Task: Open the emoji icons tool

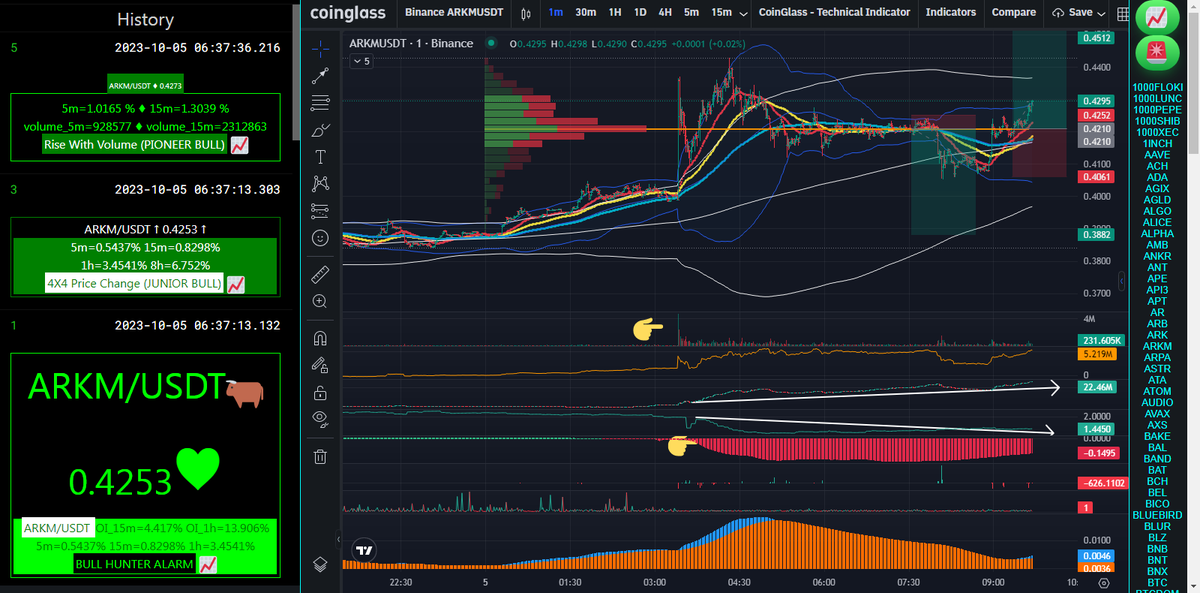Action: click(x=320, y=238)
